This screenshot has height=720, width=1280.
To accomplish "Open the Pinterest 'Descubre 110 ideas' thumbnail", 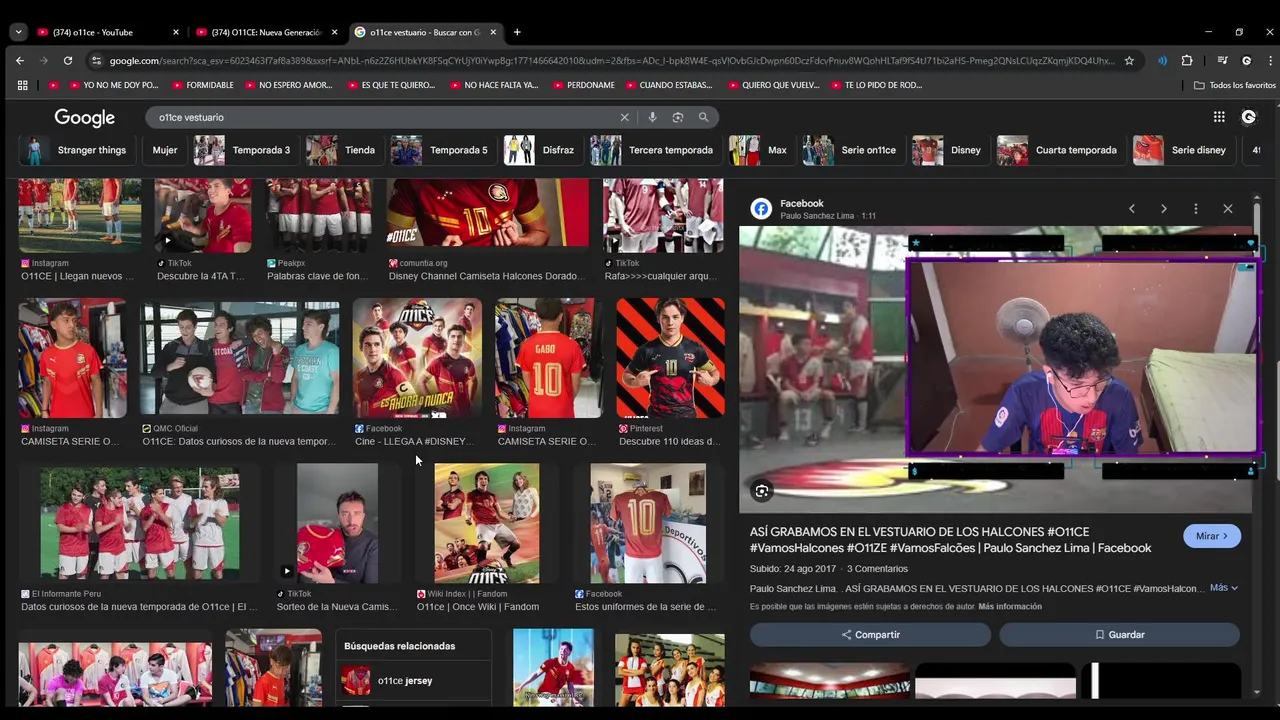I will pyautogui.click(x=670, y=358).
